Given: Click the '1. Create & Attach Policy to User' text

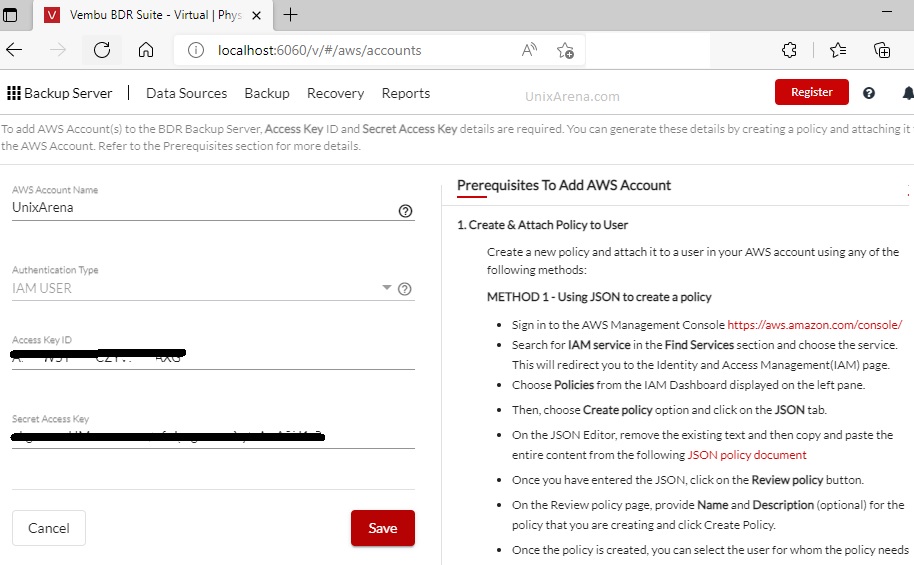Looking at the screenshot, I should pyautogui.click(x=542, y=225).
